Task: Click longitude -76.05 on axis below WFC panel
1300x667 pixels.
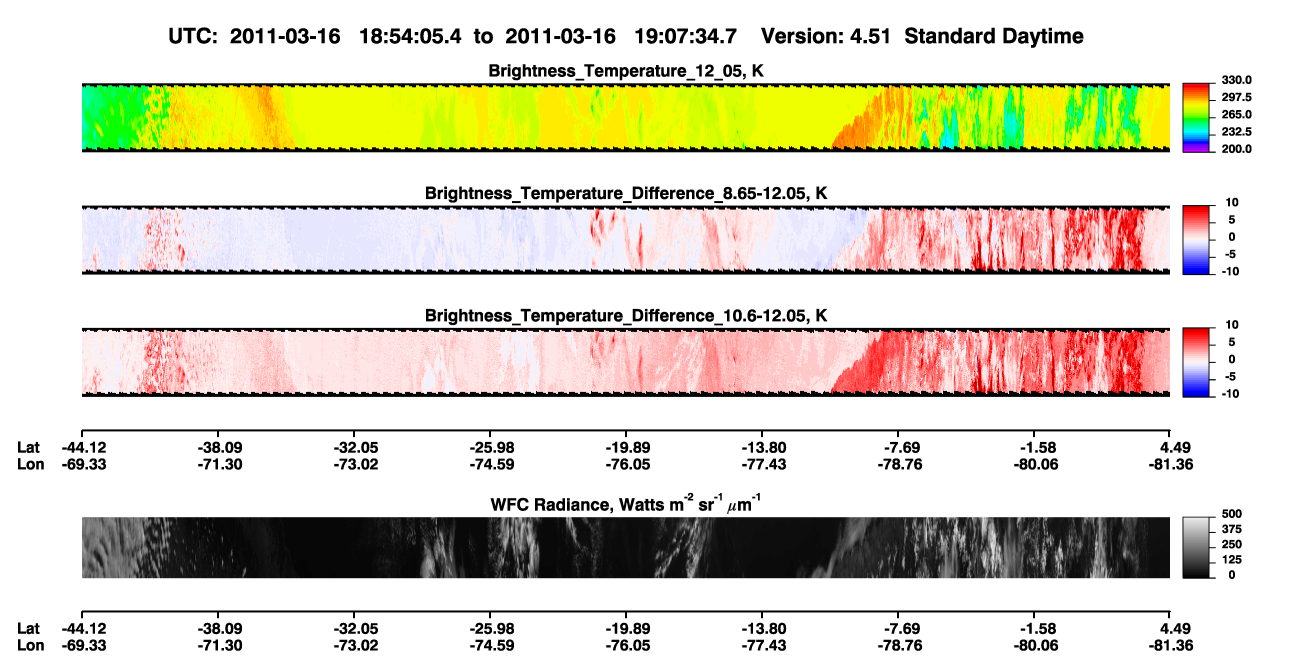Action: pos(626,644)
